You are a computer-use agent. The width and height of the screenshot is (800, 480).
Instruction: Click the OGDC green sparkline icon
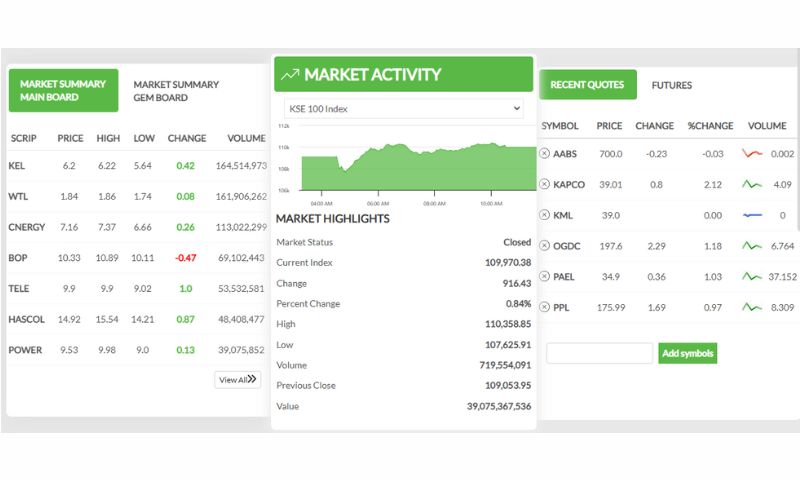752,246
